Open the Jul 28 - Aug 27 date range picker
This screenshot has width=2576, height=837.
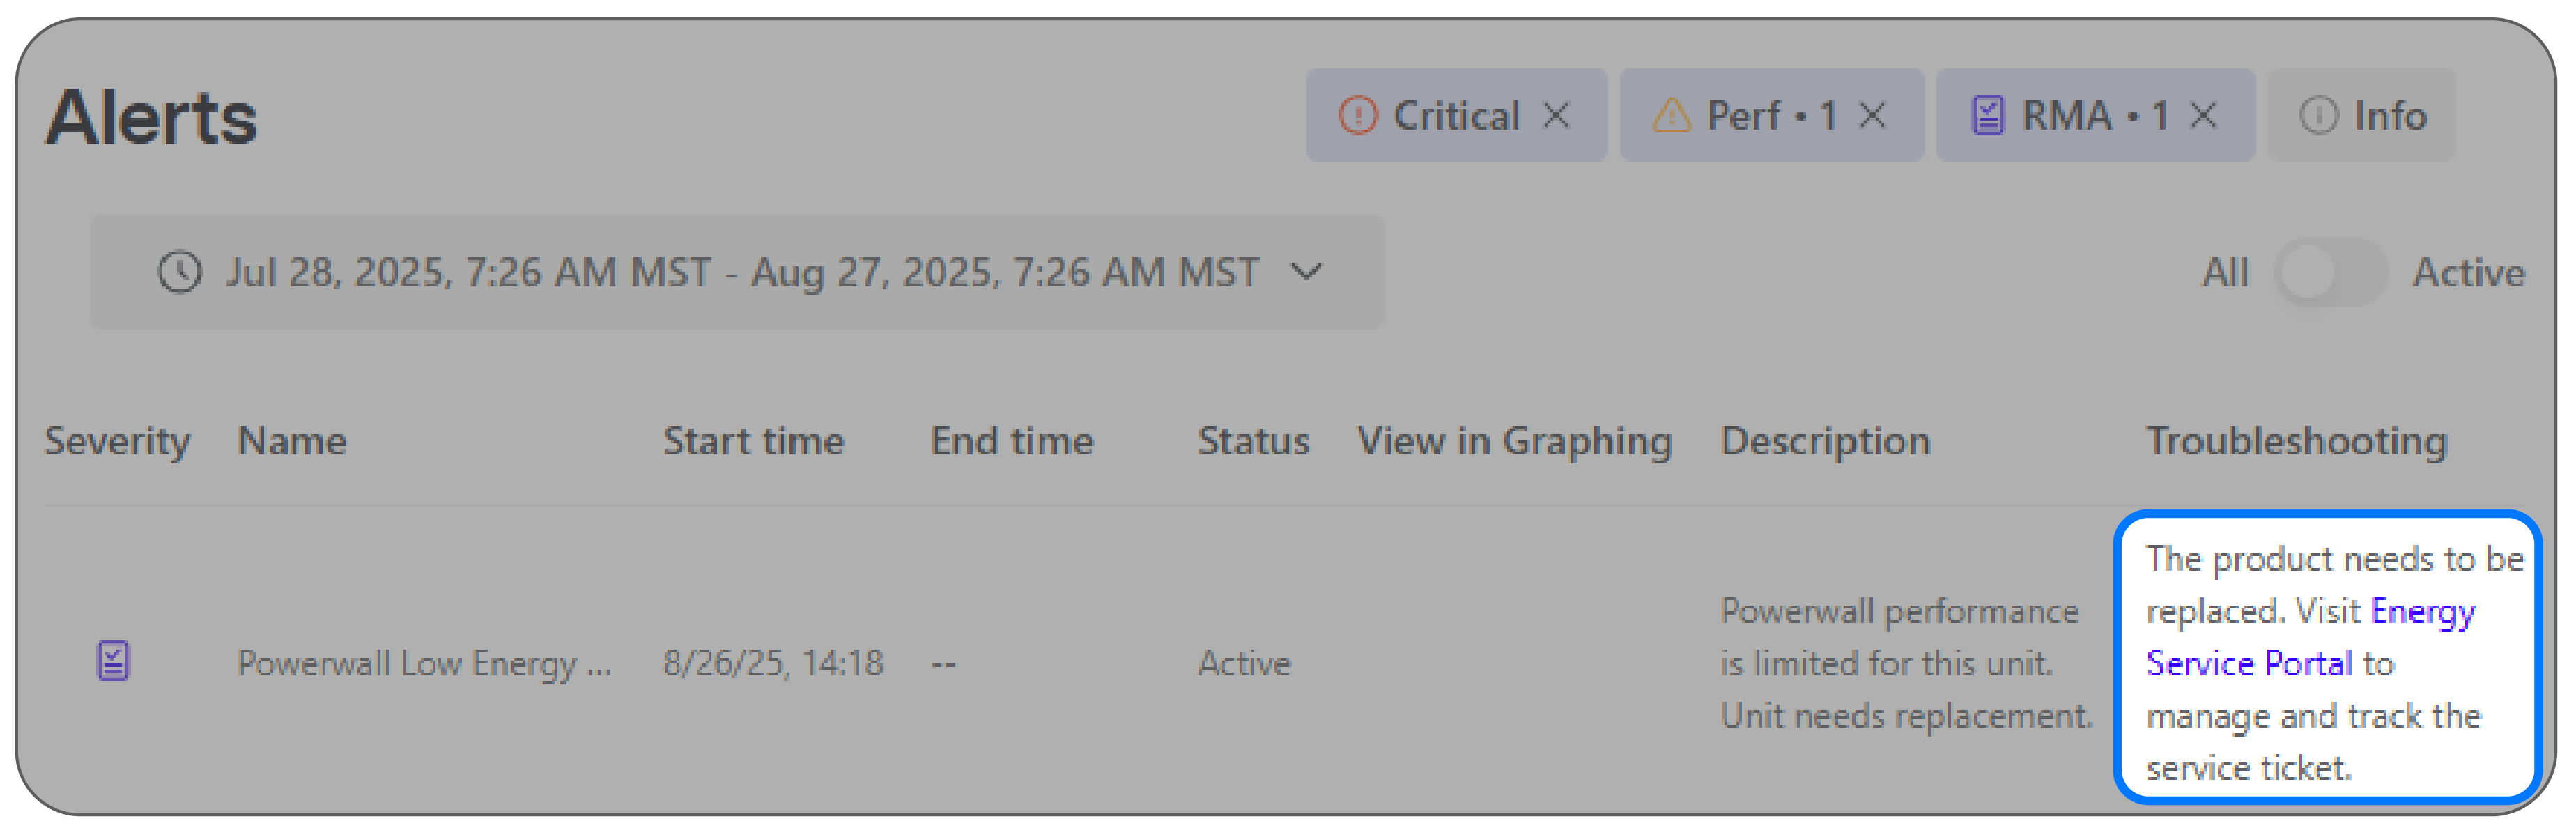tap(737, 272)
